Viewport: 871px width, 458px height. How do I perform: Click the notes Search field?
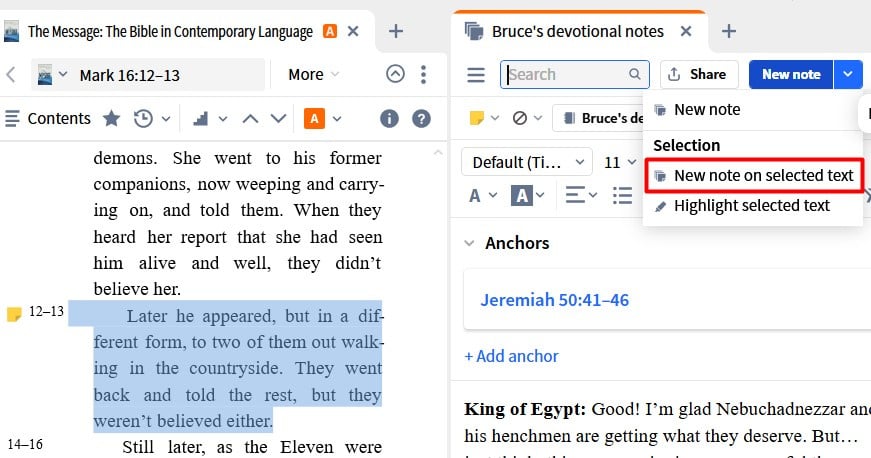click(574, 74)
